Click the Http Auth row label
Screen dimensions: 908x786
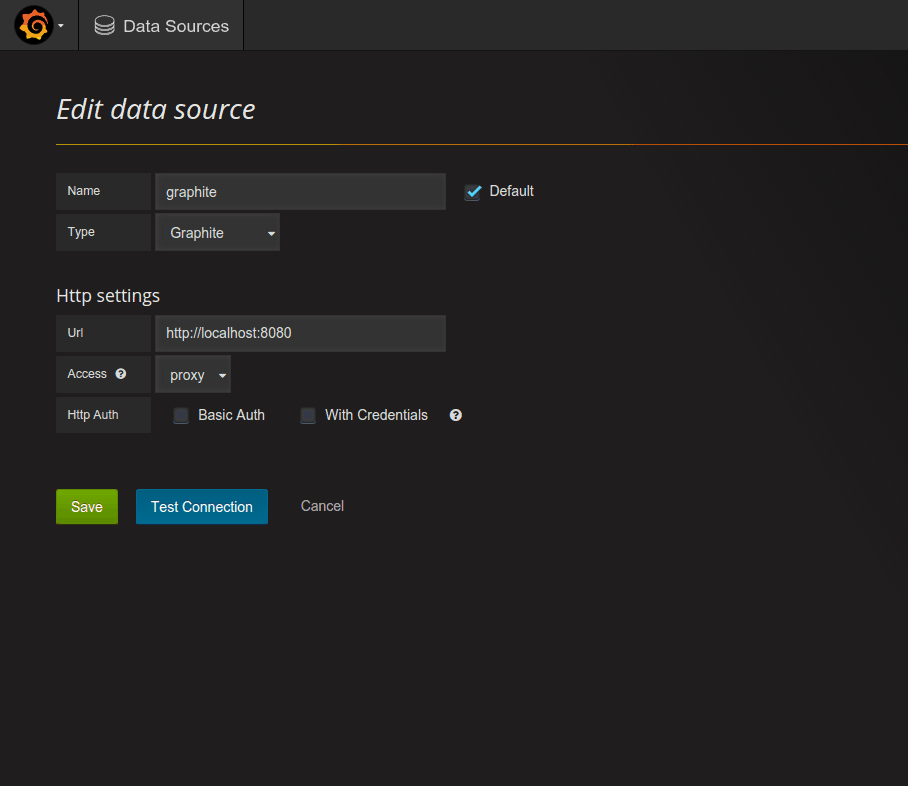coord(93,415)
